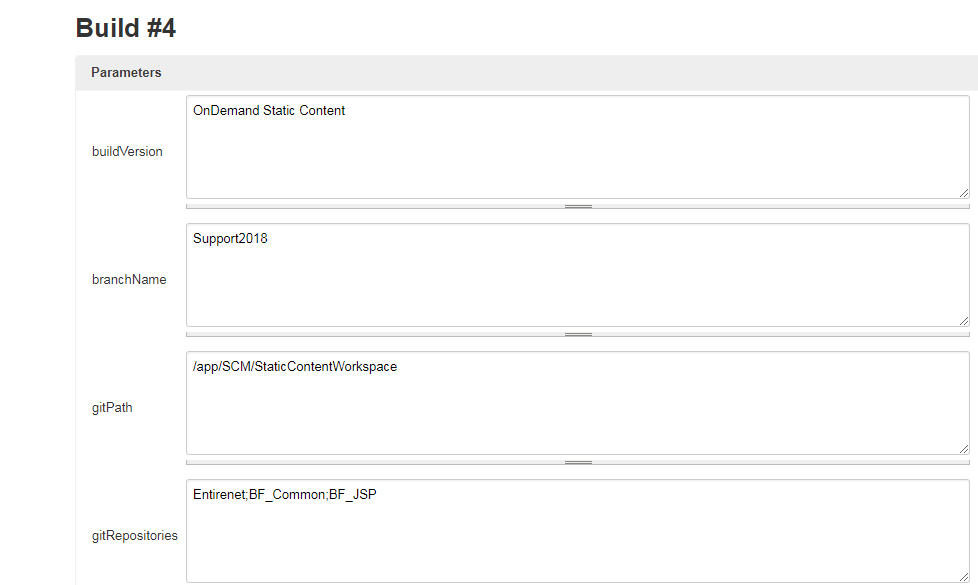
Task: Click on the "OnDemand Static Content" text
Action: 269,111
